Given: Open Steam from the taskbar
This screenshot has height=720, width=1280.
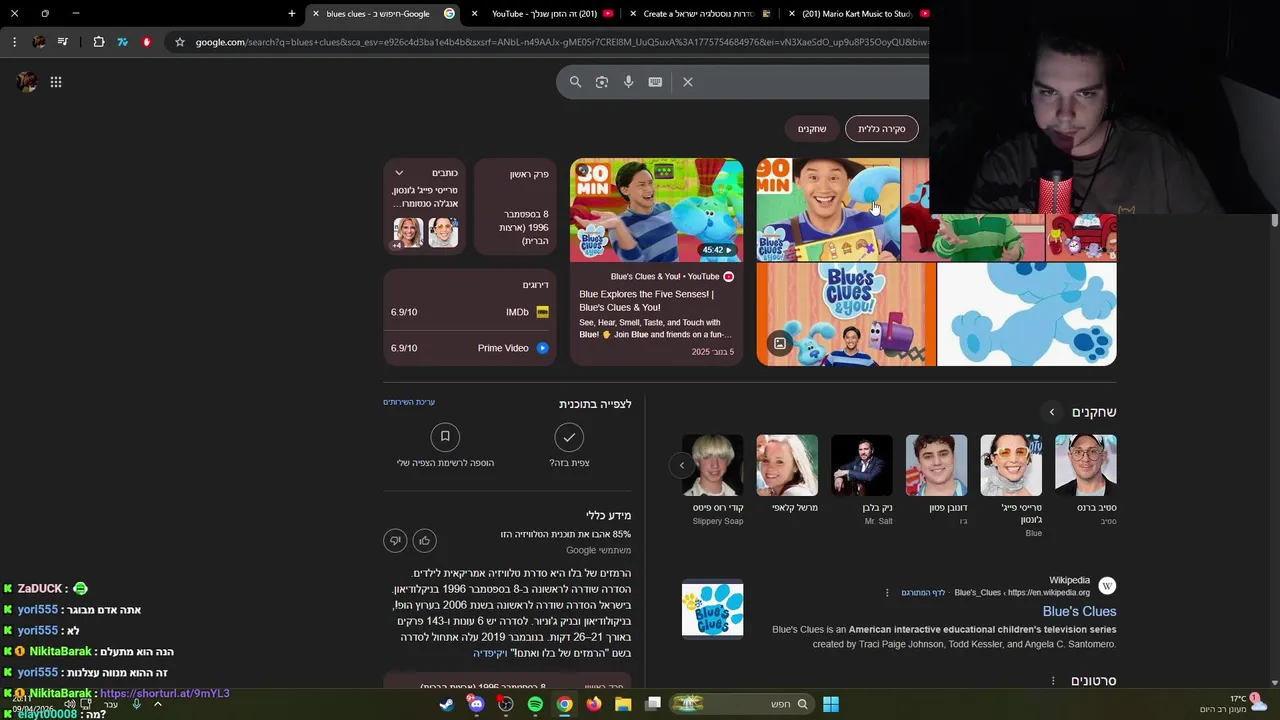Looking at the screenshot, I should click(447, 704).
